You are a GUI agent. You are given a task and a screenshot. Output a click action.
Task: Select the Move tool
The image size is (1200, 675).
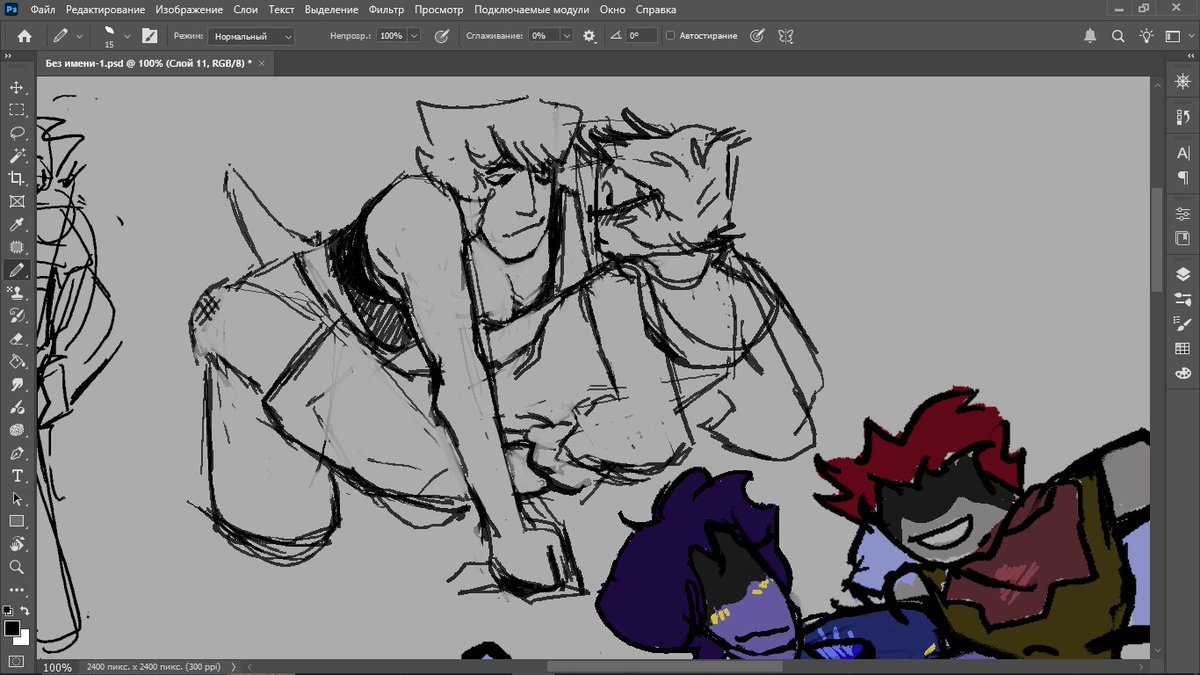pyautogui.click(x=16, y=88)
